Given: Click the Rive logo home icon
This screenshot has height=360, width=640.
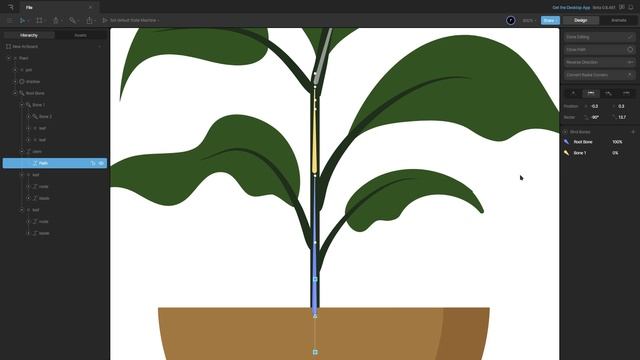Looking at the screenshot, I should (11, 7).
